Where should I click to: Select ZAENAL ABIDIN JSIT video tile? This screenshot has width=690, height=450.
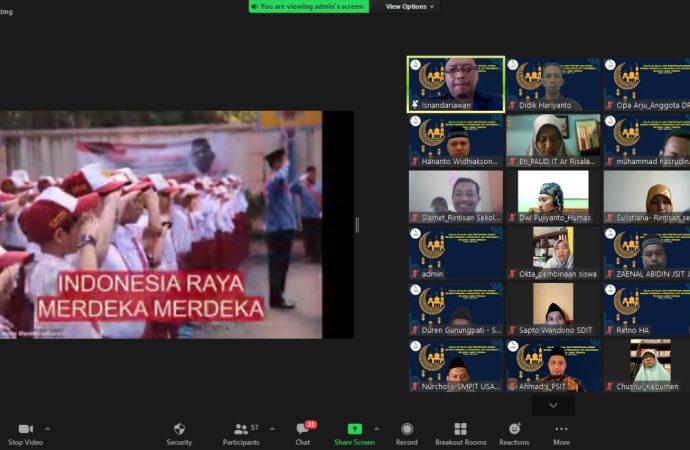(x=647, y=253)
